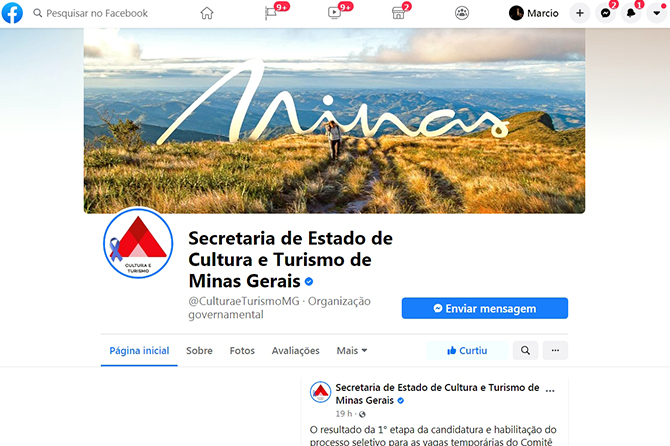This screenshot has height=446, width=670.
Task: Open the Watch video icon
Action: pyautogui.click(x=334, y=13)
